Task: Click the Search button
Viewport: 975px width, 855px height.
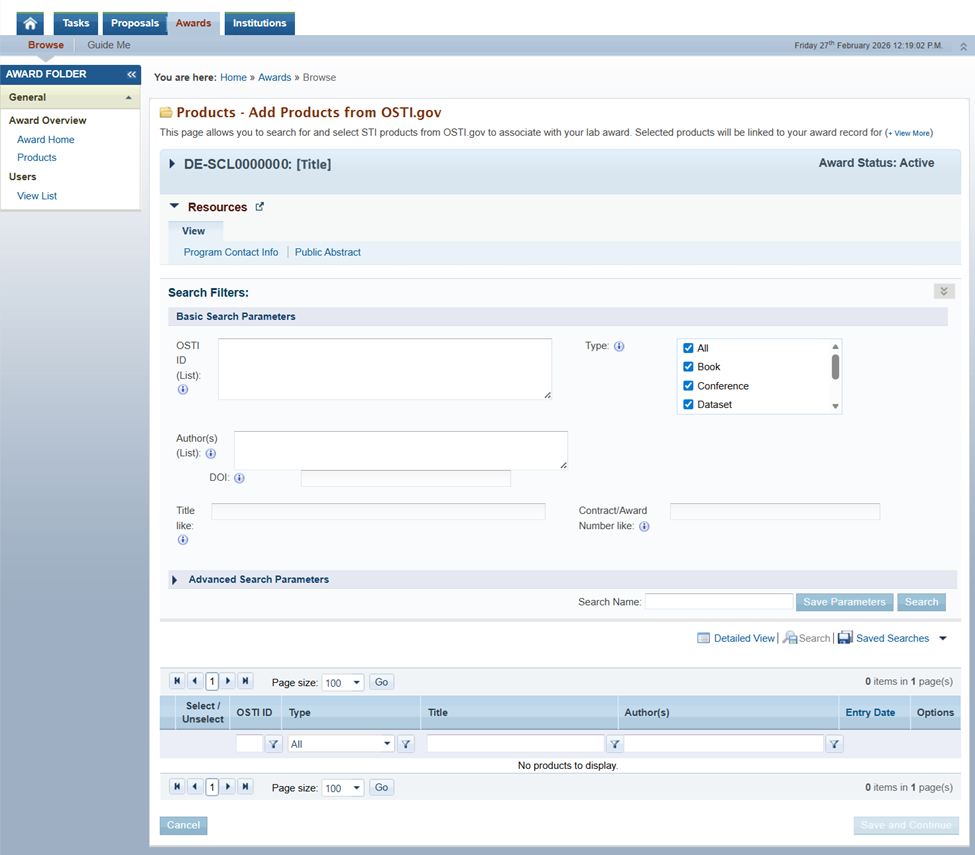Action: [x=921, y=602]
